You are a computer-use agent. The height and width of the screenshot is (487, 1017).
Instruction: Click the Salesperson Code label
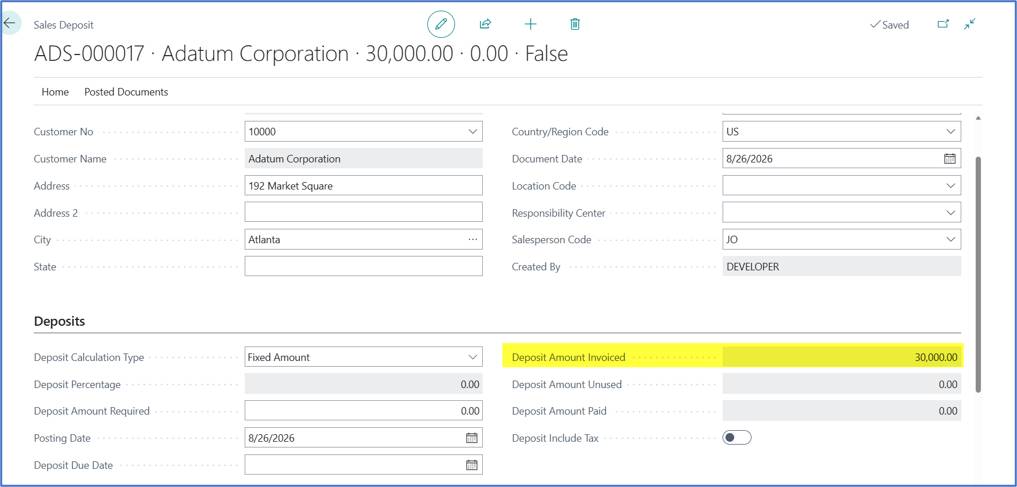551,239
